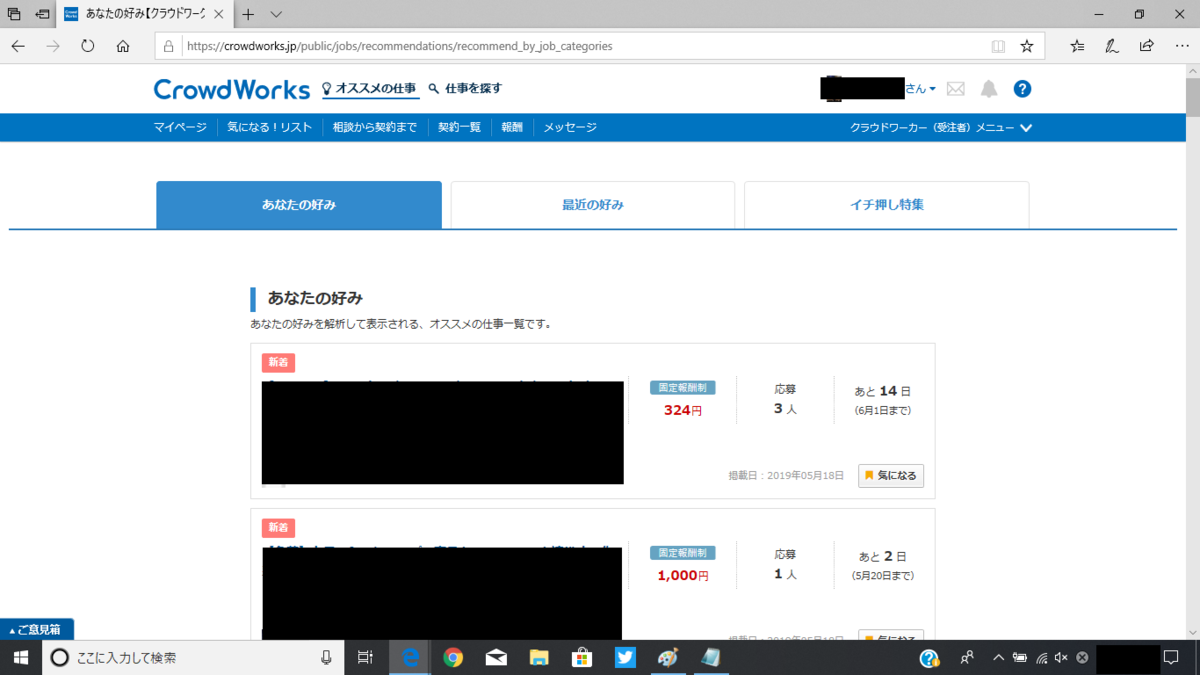1200x675 pixels.
Task: Click the 324円 reward amount
Action: point(683,410)
